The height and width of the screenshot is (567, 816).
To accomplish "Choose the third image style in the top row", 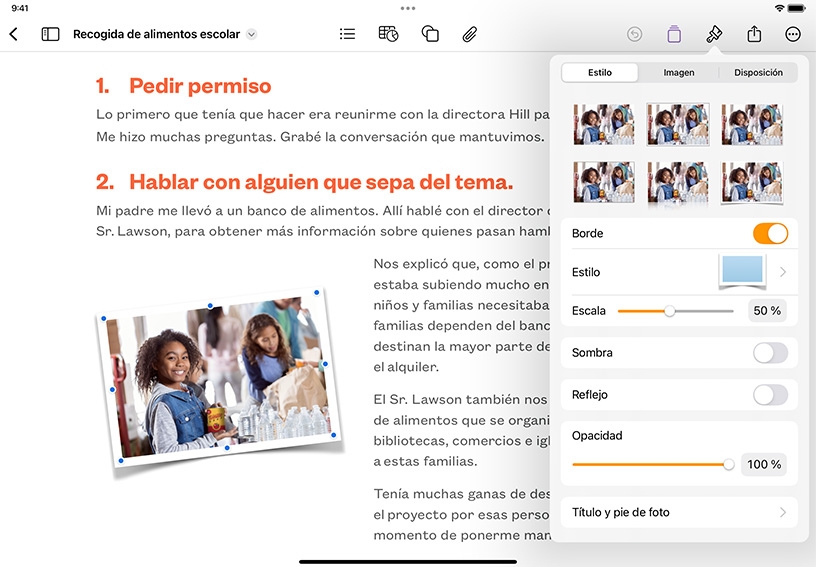I will tap(752, 124).
